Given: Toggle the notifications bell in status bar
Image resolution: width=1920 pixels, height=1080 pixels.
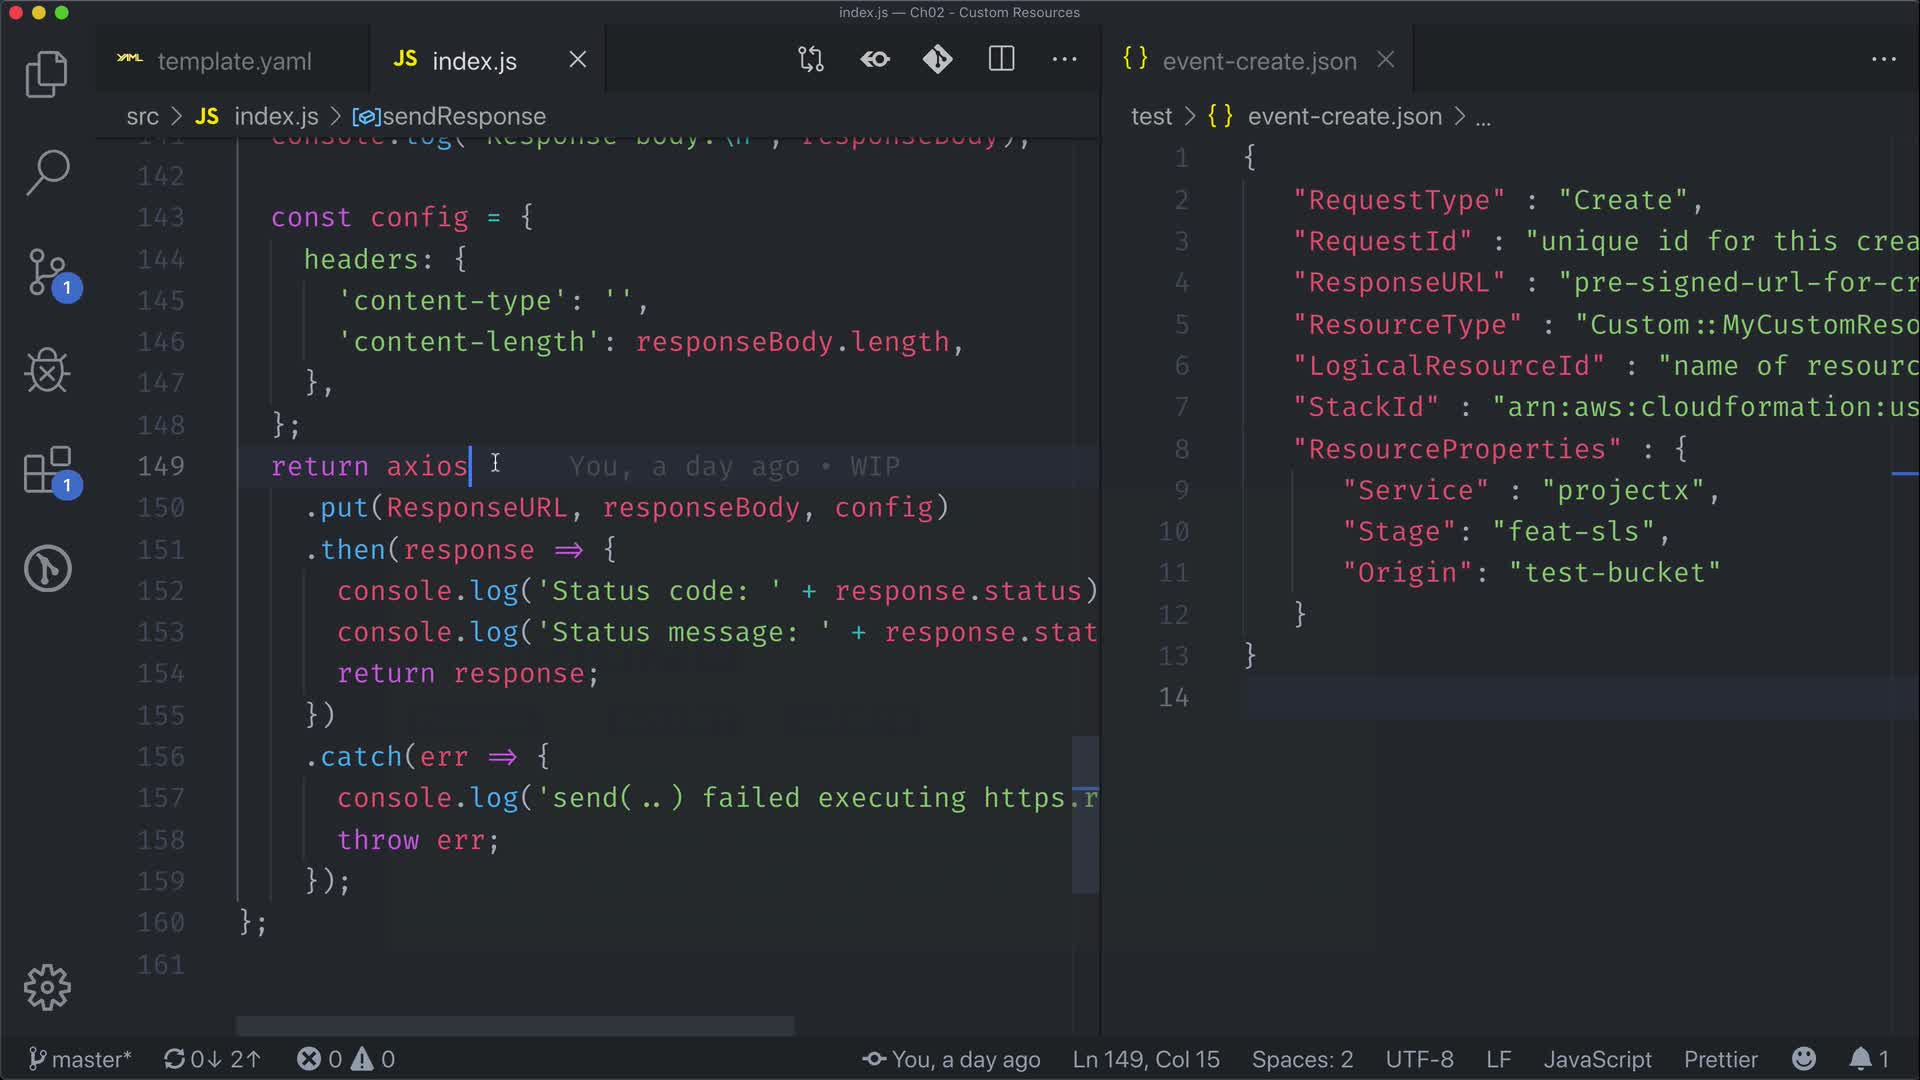Looking at the screenshot, I should pos(1860,1059).
